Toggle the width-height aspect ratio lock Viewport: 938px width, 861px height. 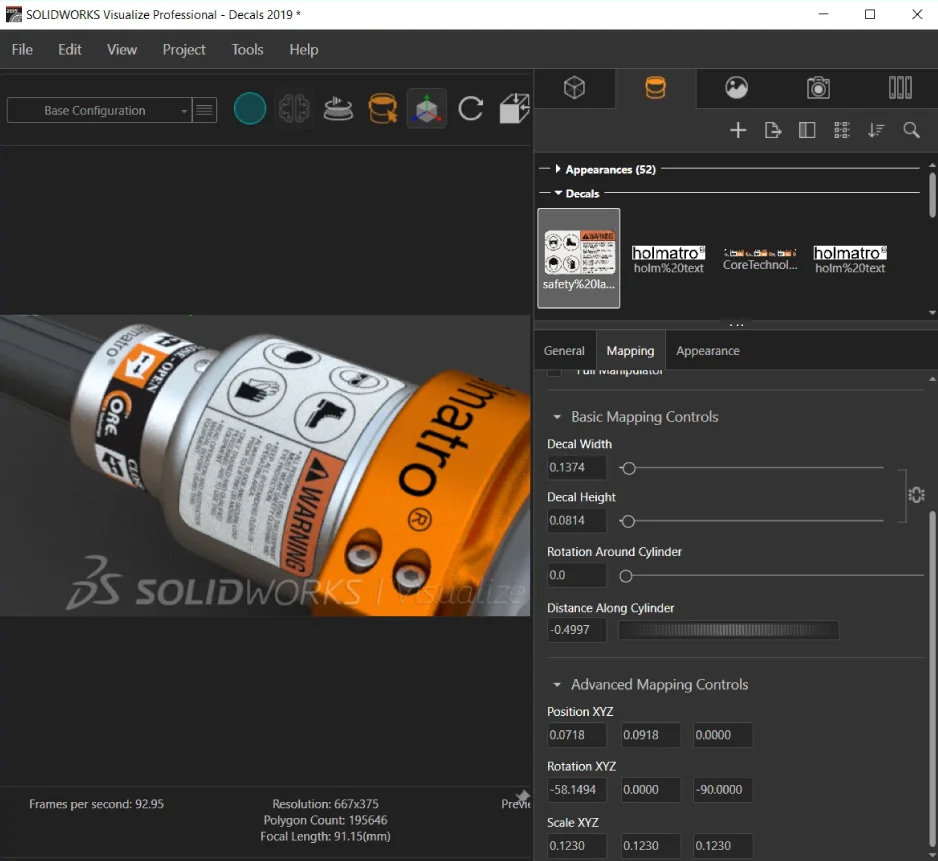pyautogui.click(x=916, y=494)
